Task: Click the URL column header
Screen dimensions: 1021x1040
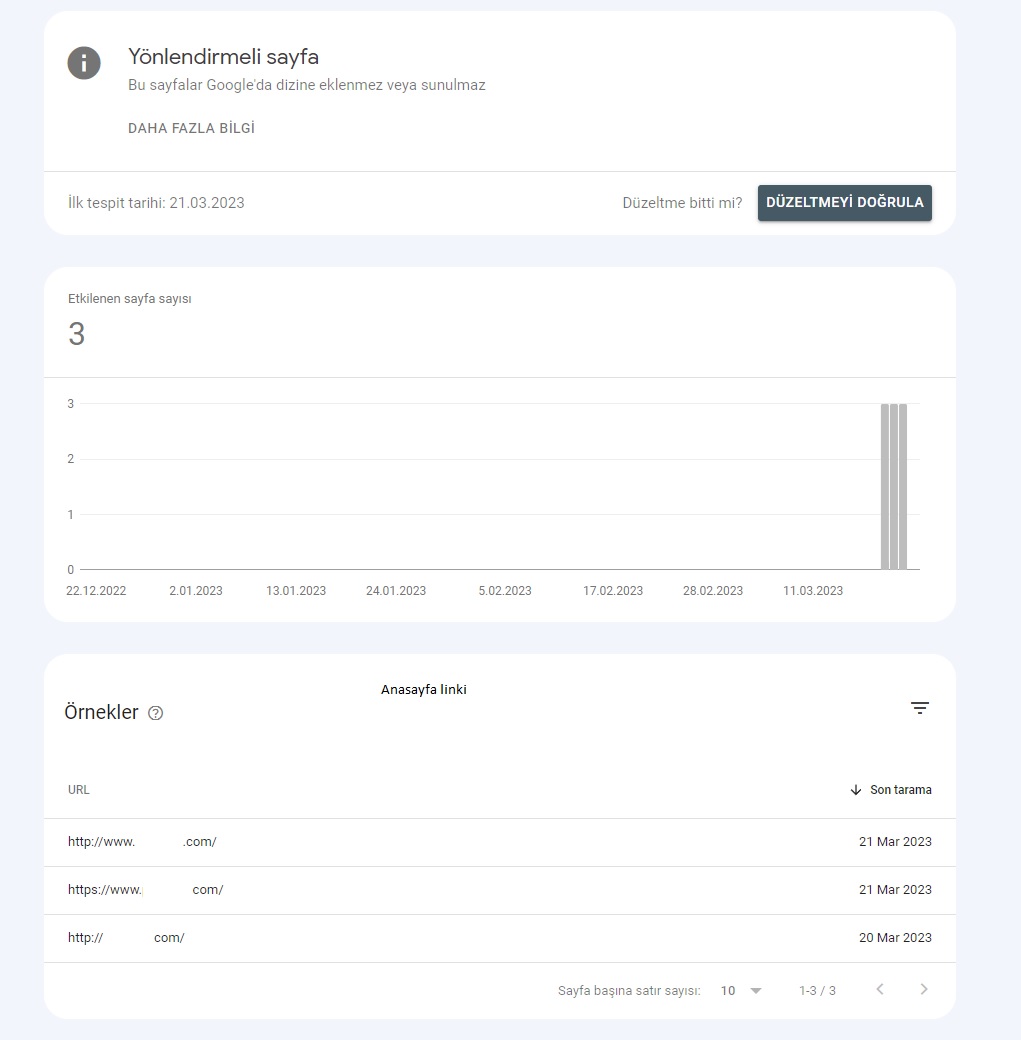Action: (78, 790)
